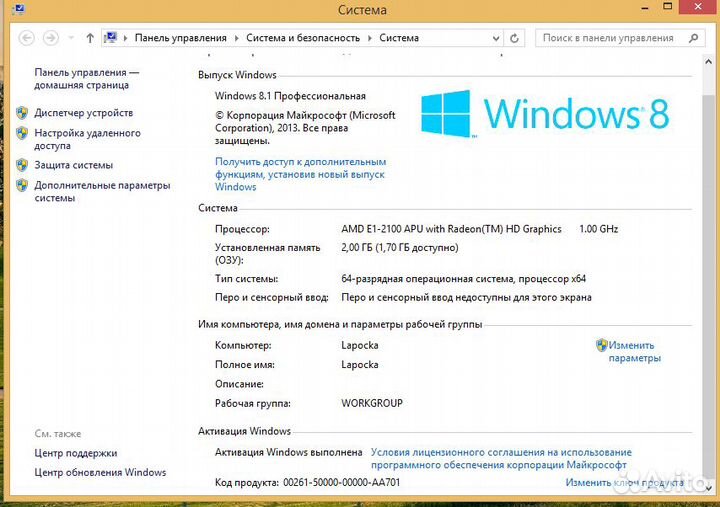This screenshot has width=720, height=507.
Task: Click the memory value '2,00 ГБ (1,70 ГБ доступно)'
Action: pyautogui.click(x=399, y=248)
